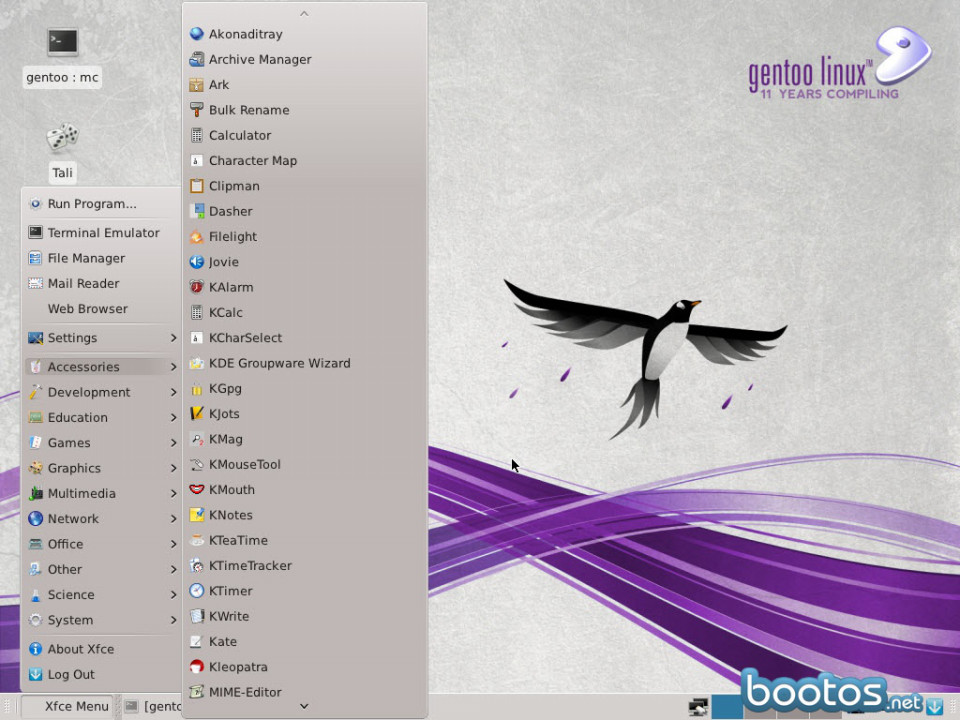Click the Akonaditray globe icon
960x720 pixels.
tap(197, 34)
